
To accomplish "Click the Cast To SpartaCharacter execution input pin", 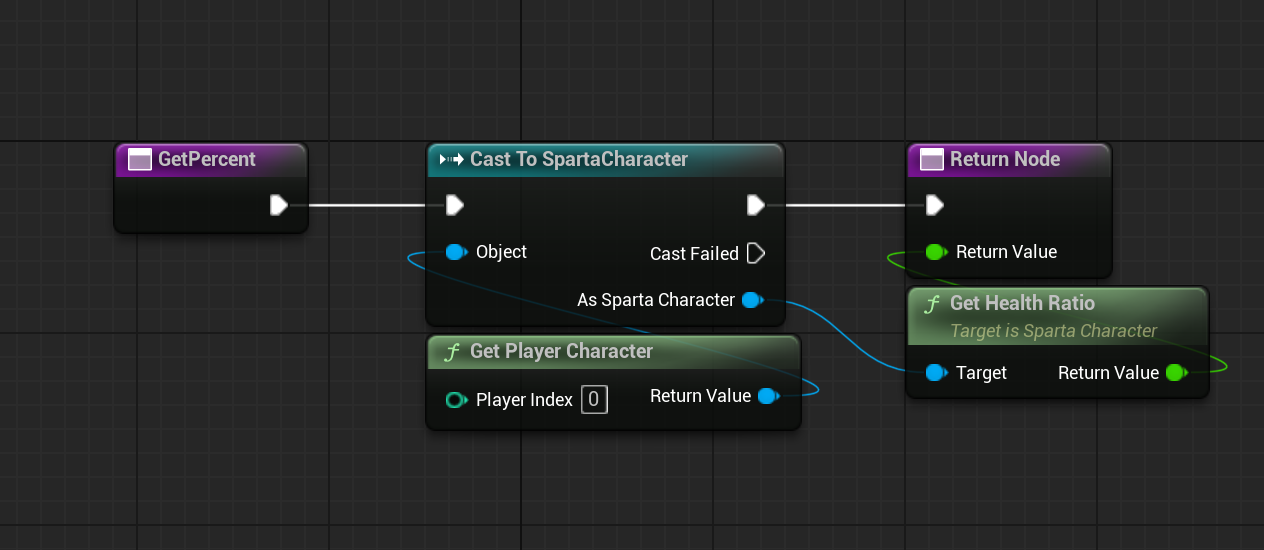I will tap(455, 205).
